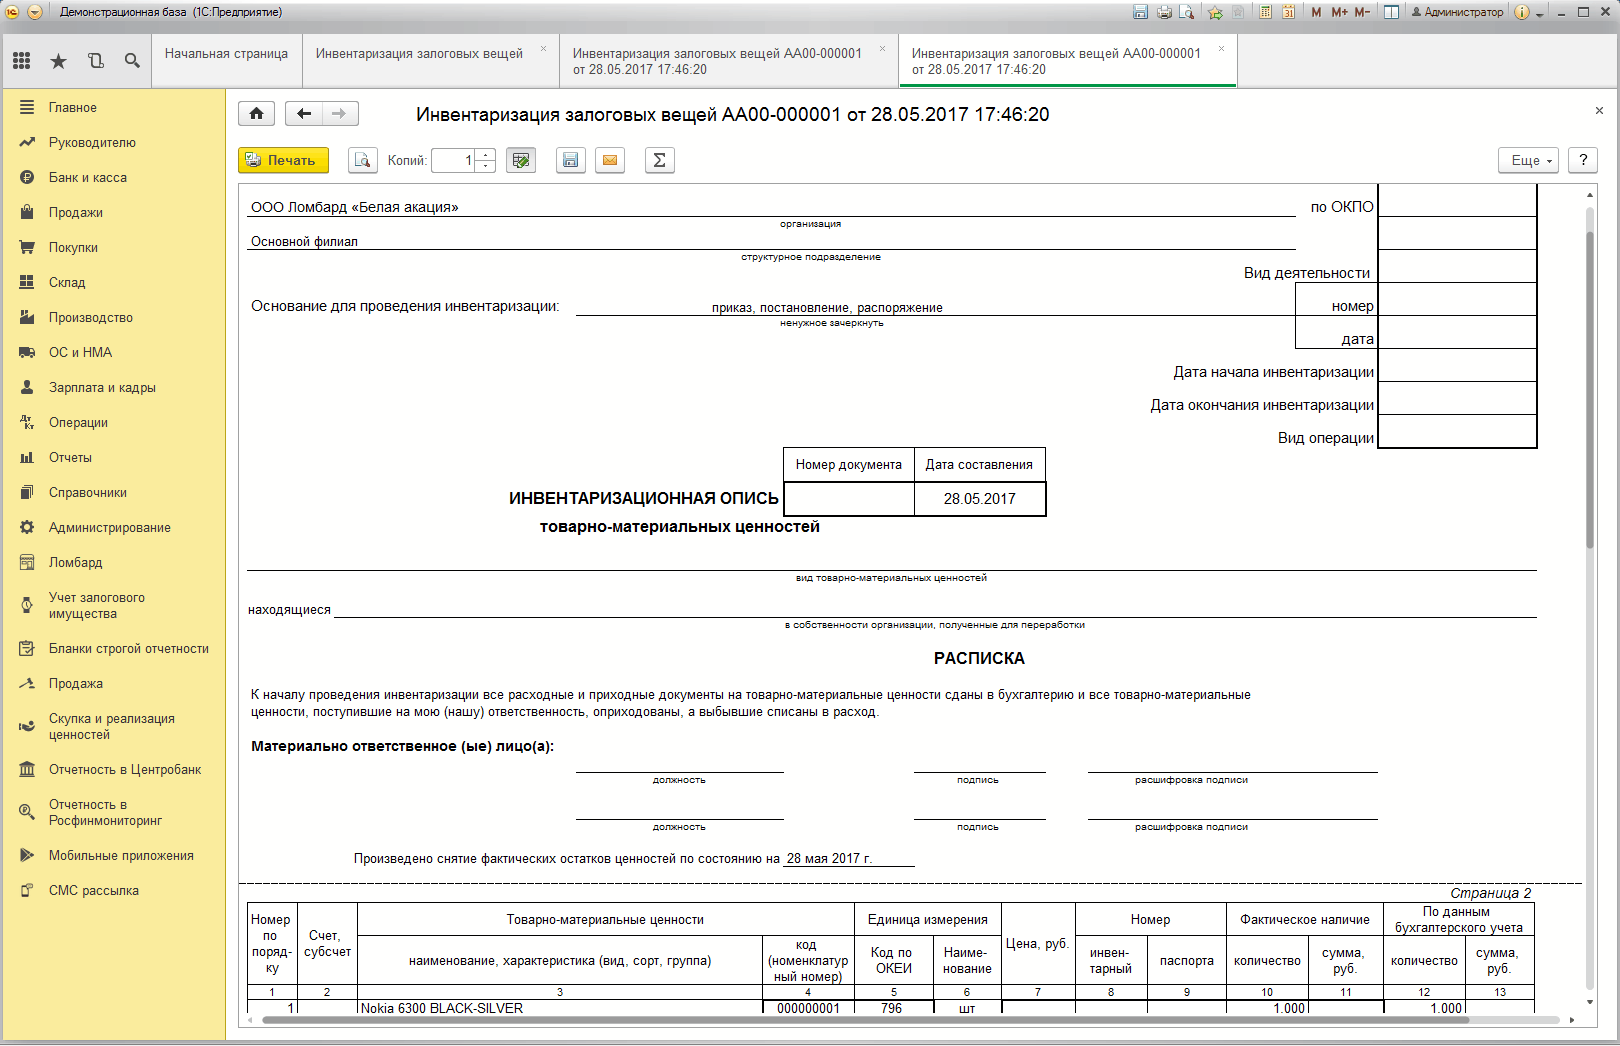Open the sections menu grid icon
The width and height of the screenshot is (1620, 1046).
tap(21, 61)
